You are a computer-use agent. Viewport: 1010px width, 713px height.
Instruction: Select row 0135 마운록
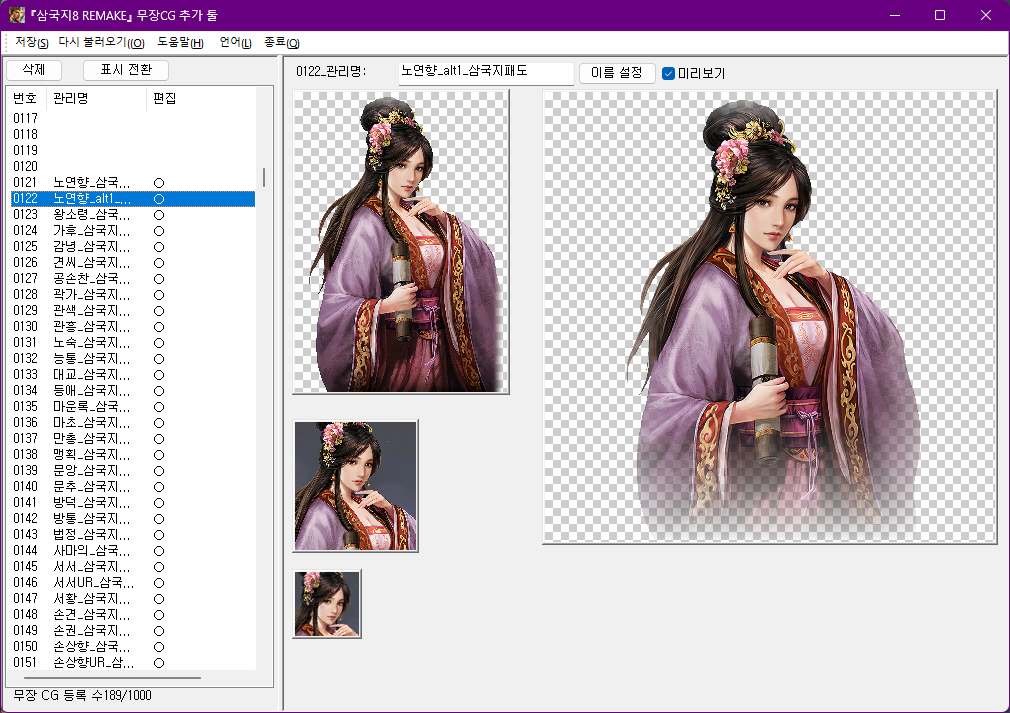point(133,407)
